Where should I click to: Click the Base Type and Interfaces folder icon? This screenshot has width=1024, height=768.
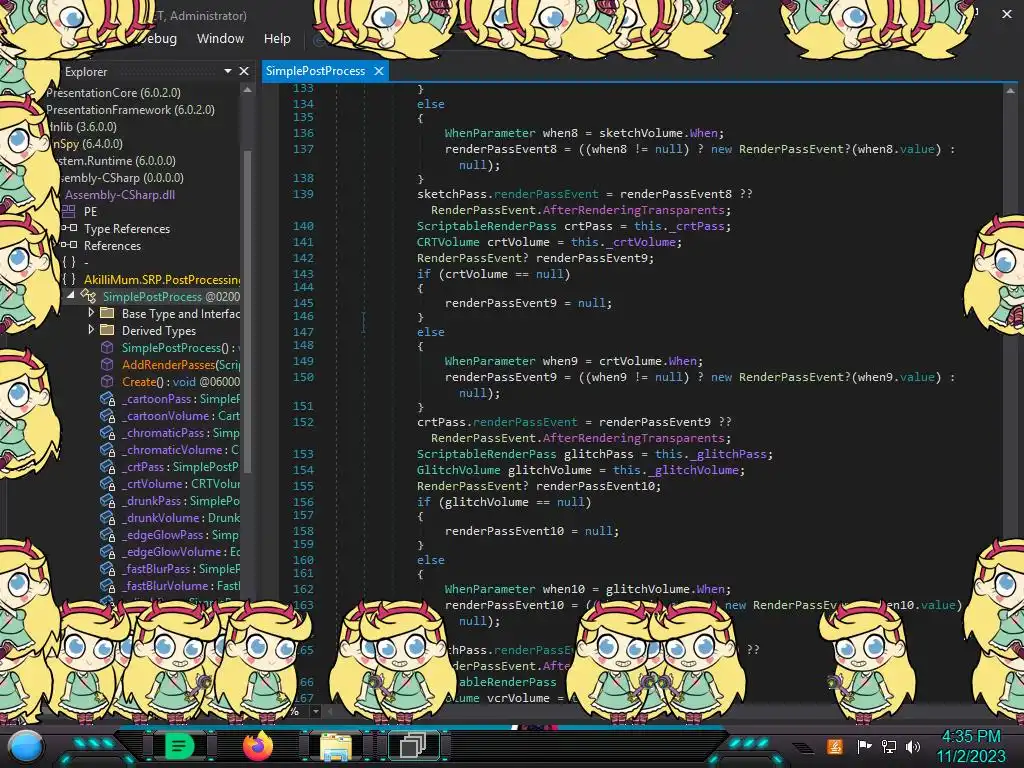point(107,313)
